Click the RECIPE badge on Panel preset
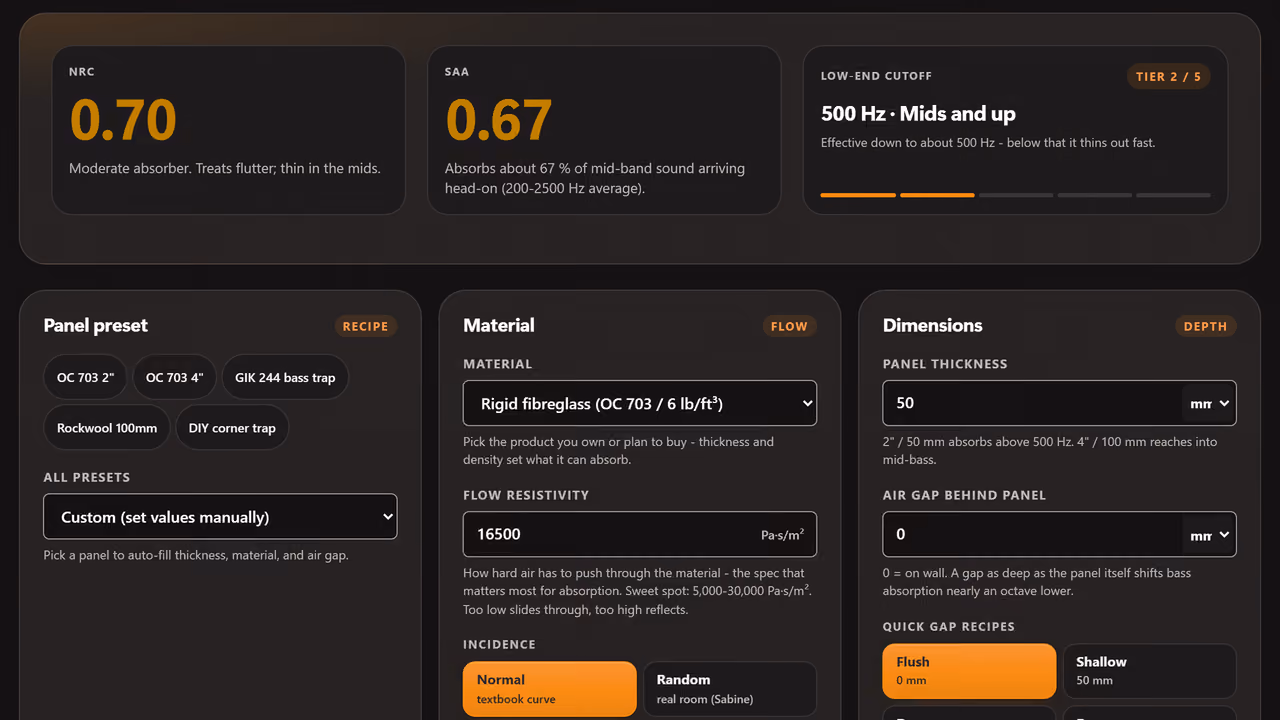Screen dimensions: 1280x720 [x=365, y=326]
